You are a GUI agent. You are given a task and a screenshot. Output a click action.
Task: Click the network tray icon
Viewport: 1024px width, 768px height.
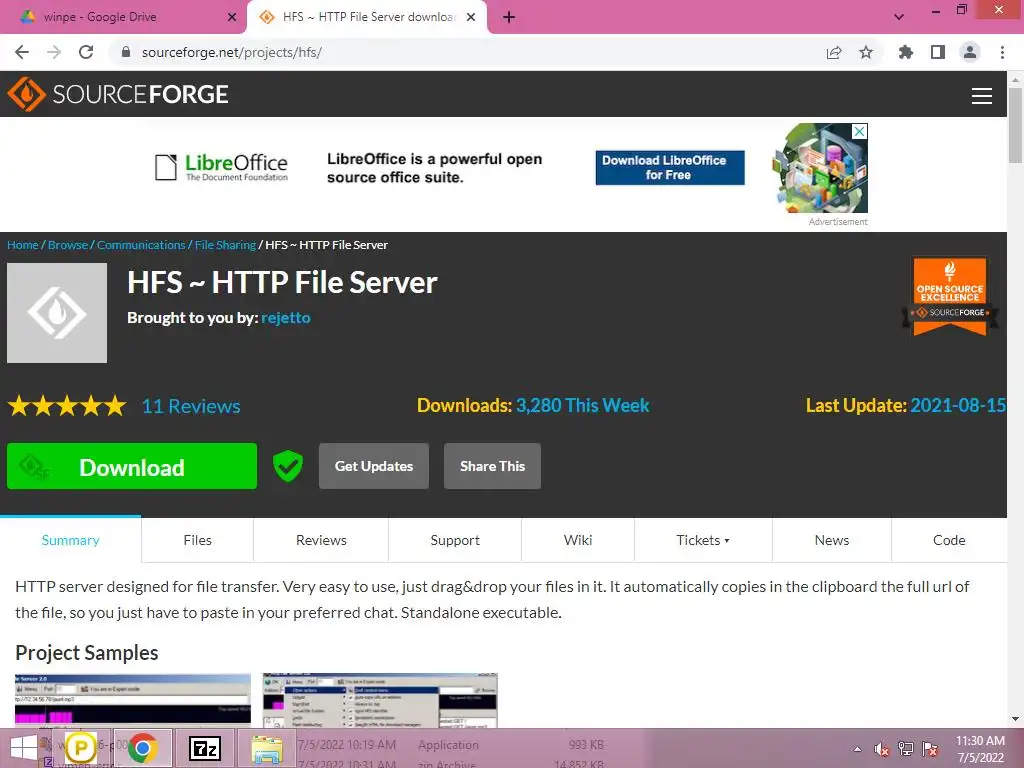point(906,749)
